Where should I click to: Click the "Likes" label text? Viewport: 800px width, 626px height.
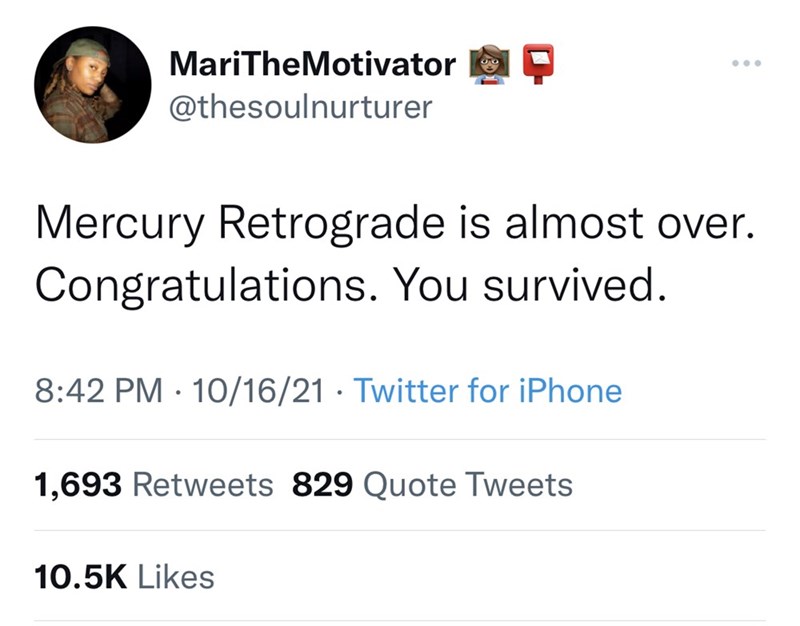coord(173,576)
